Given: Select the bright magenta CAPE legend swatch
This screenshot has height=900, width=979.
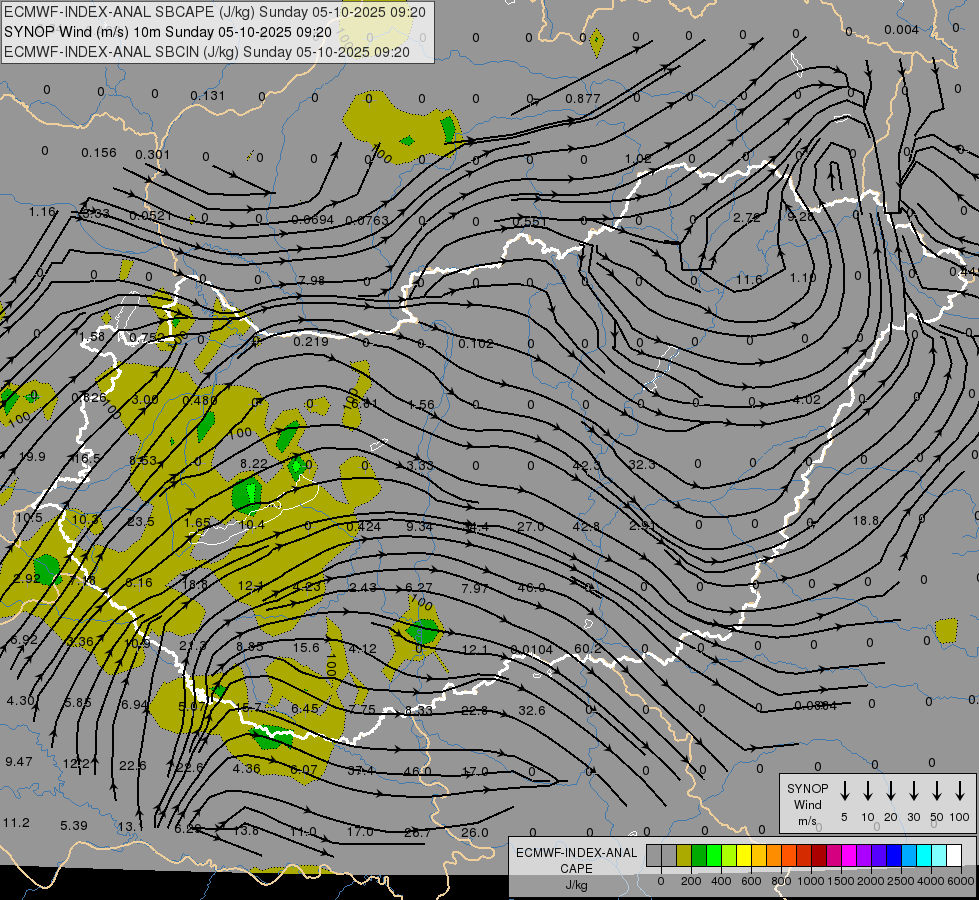Looking at the screenshot, I should pos(849,855).
